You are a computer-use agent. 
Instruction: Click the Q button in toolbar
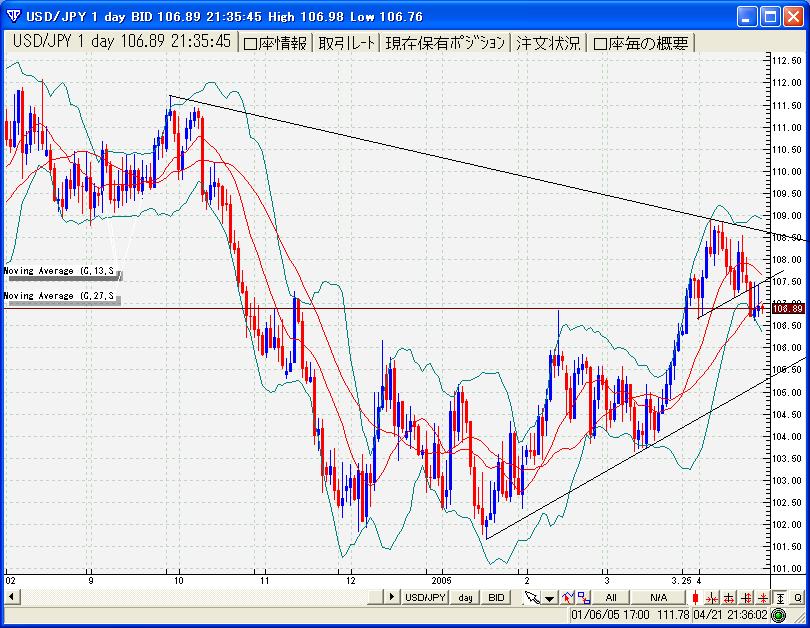pos(798,598)
